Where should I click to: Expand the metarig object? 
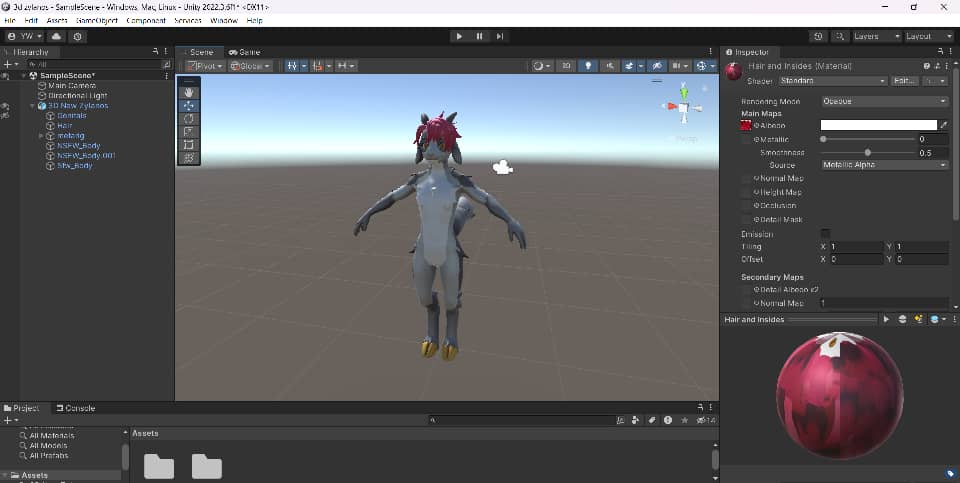pyautogui.click(x=41, y=136)
